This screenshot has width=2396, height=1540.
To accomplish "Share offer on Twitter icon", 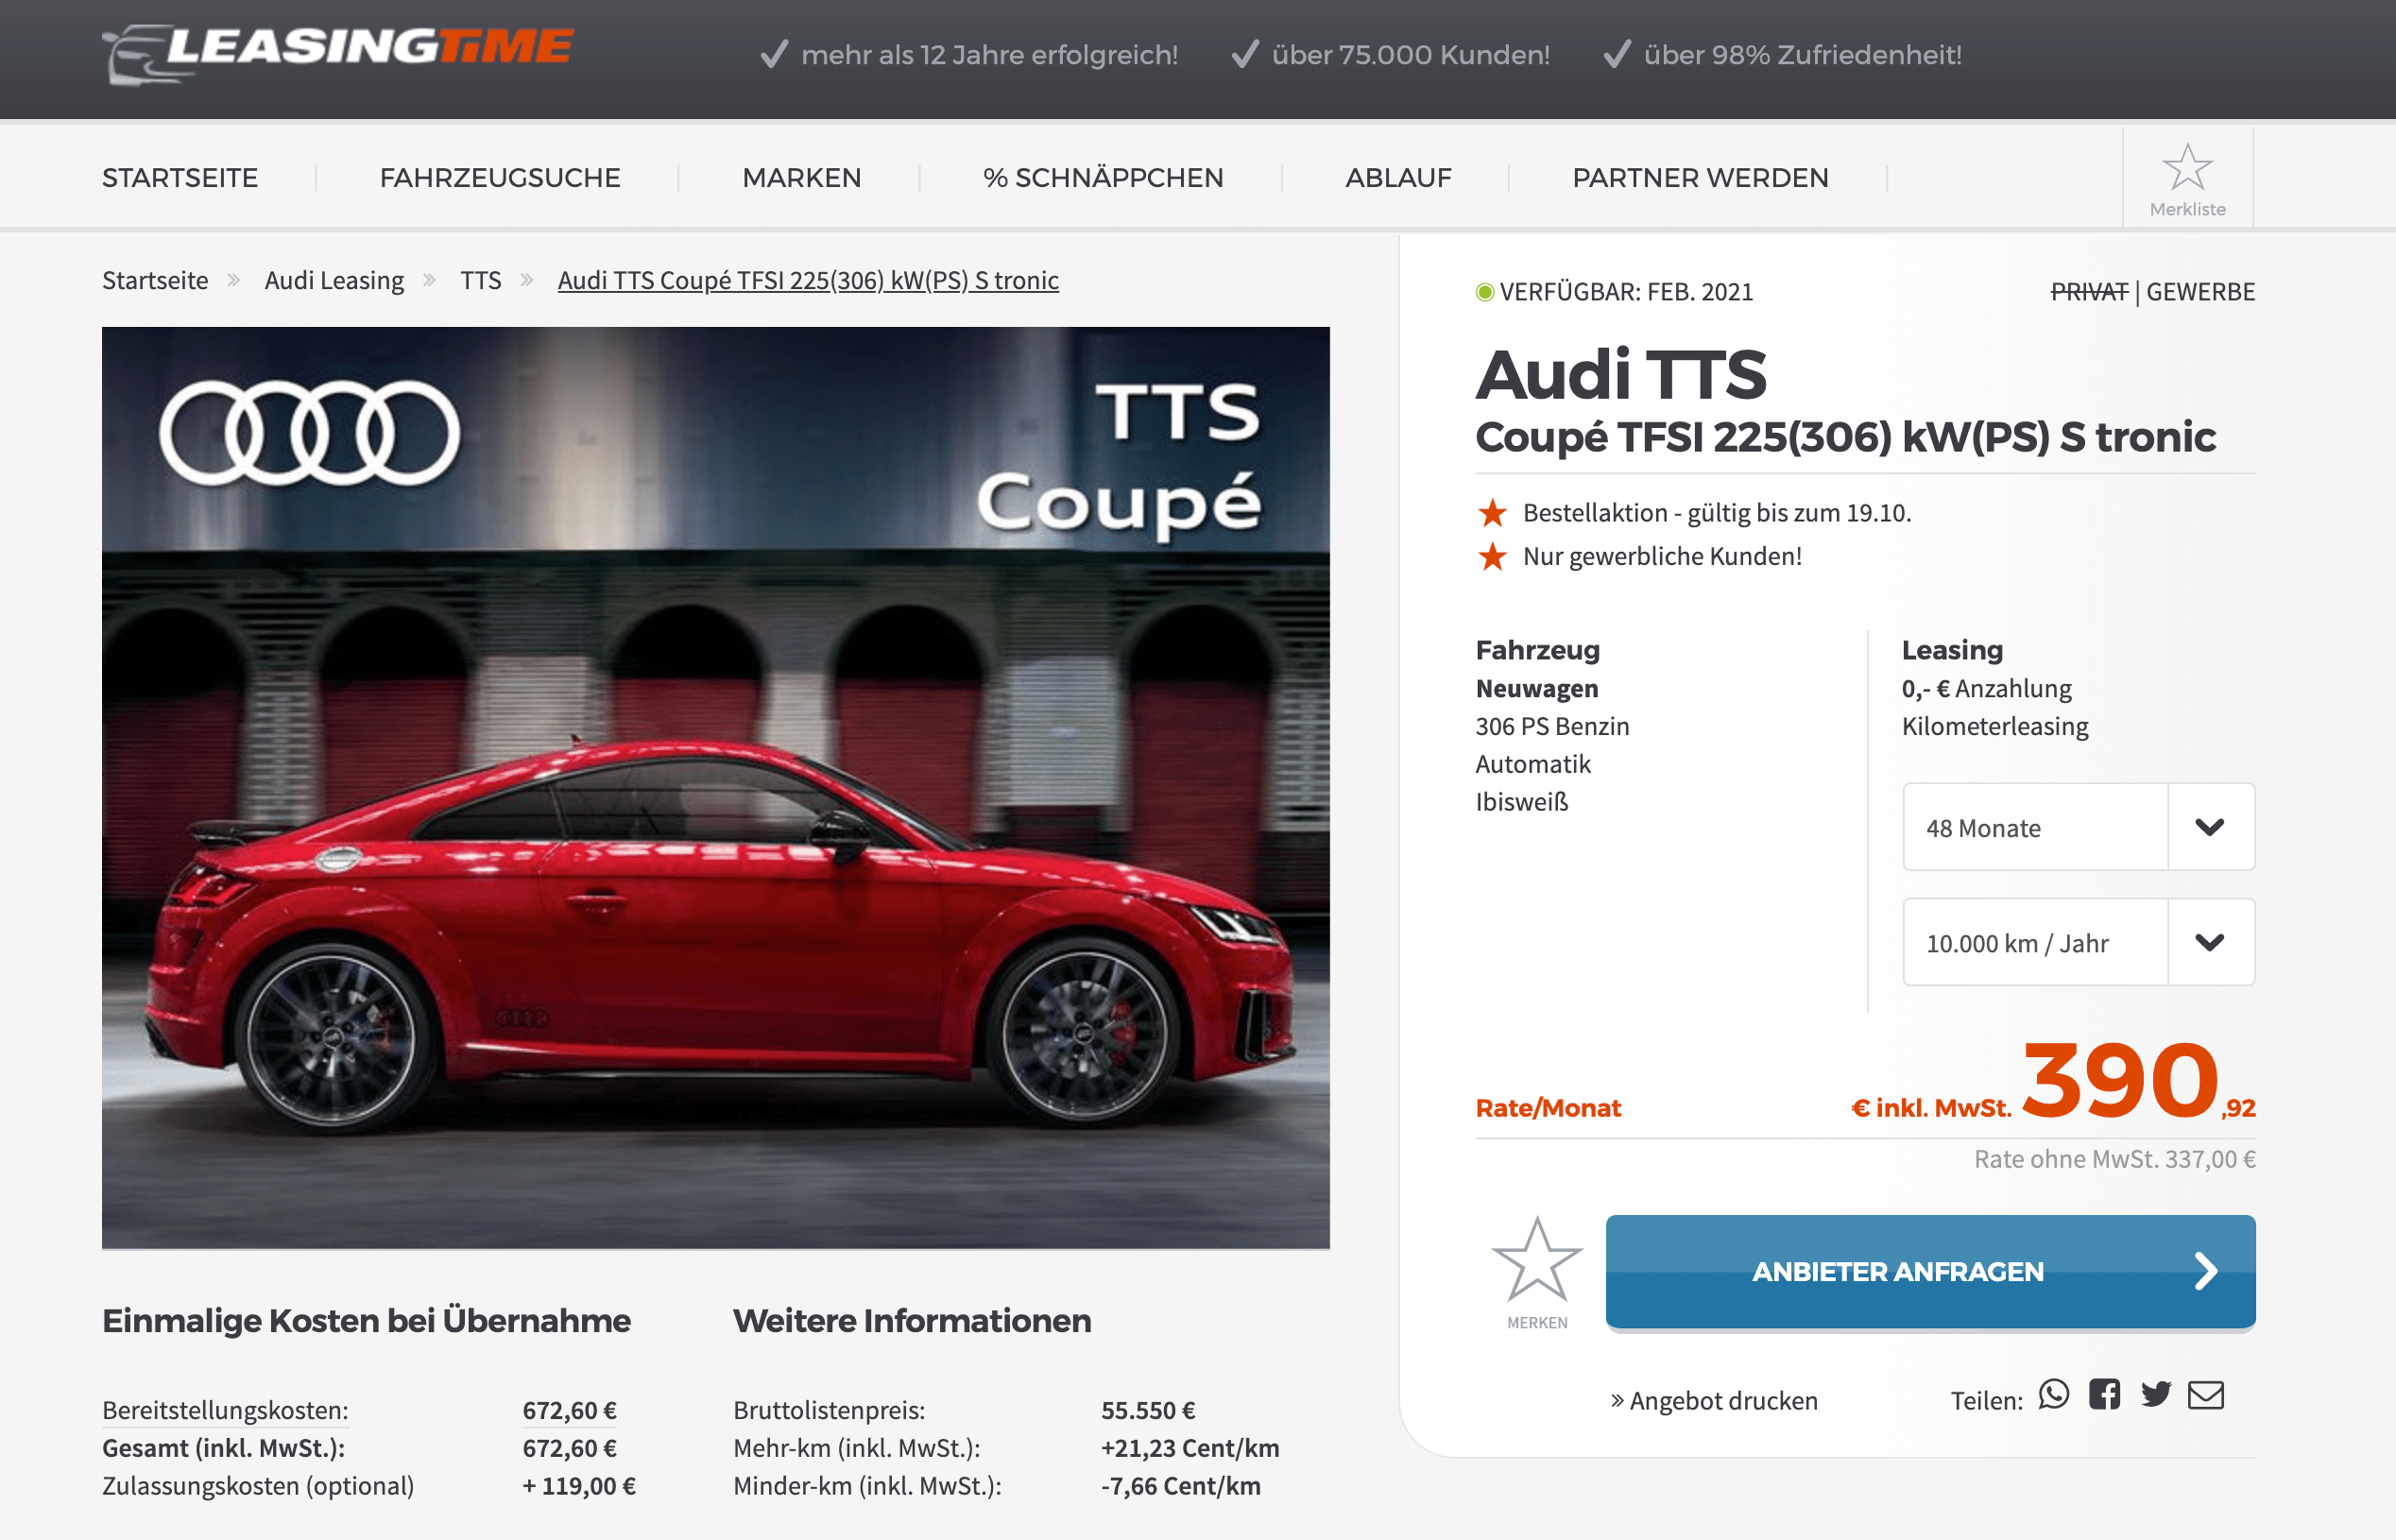I will (x=2156, y=1395).
